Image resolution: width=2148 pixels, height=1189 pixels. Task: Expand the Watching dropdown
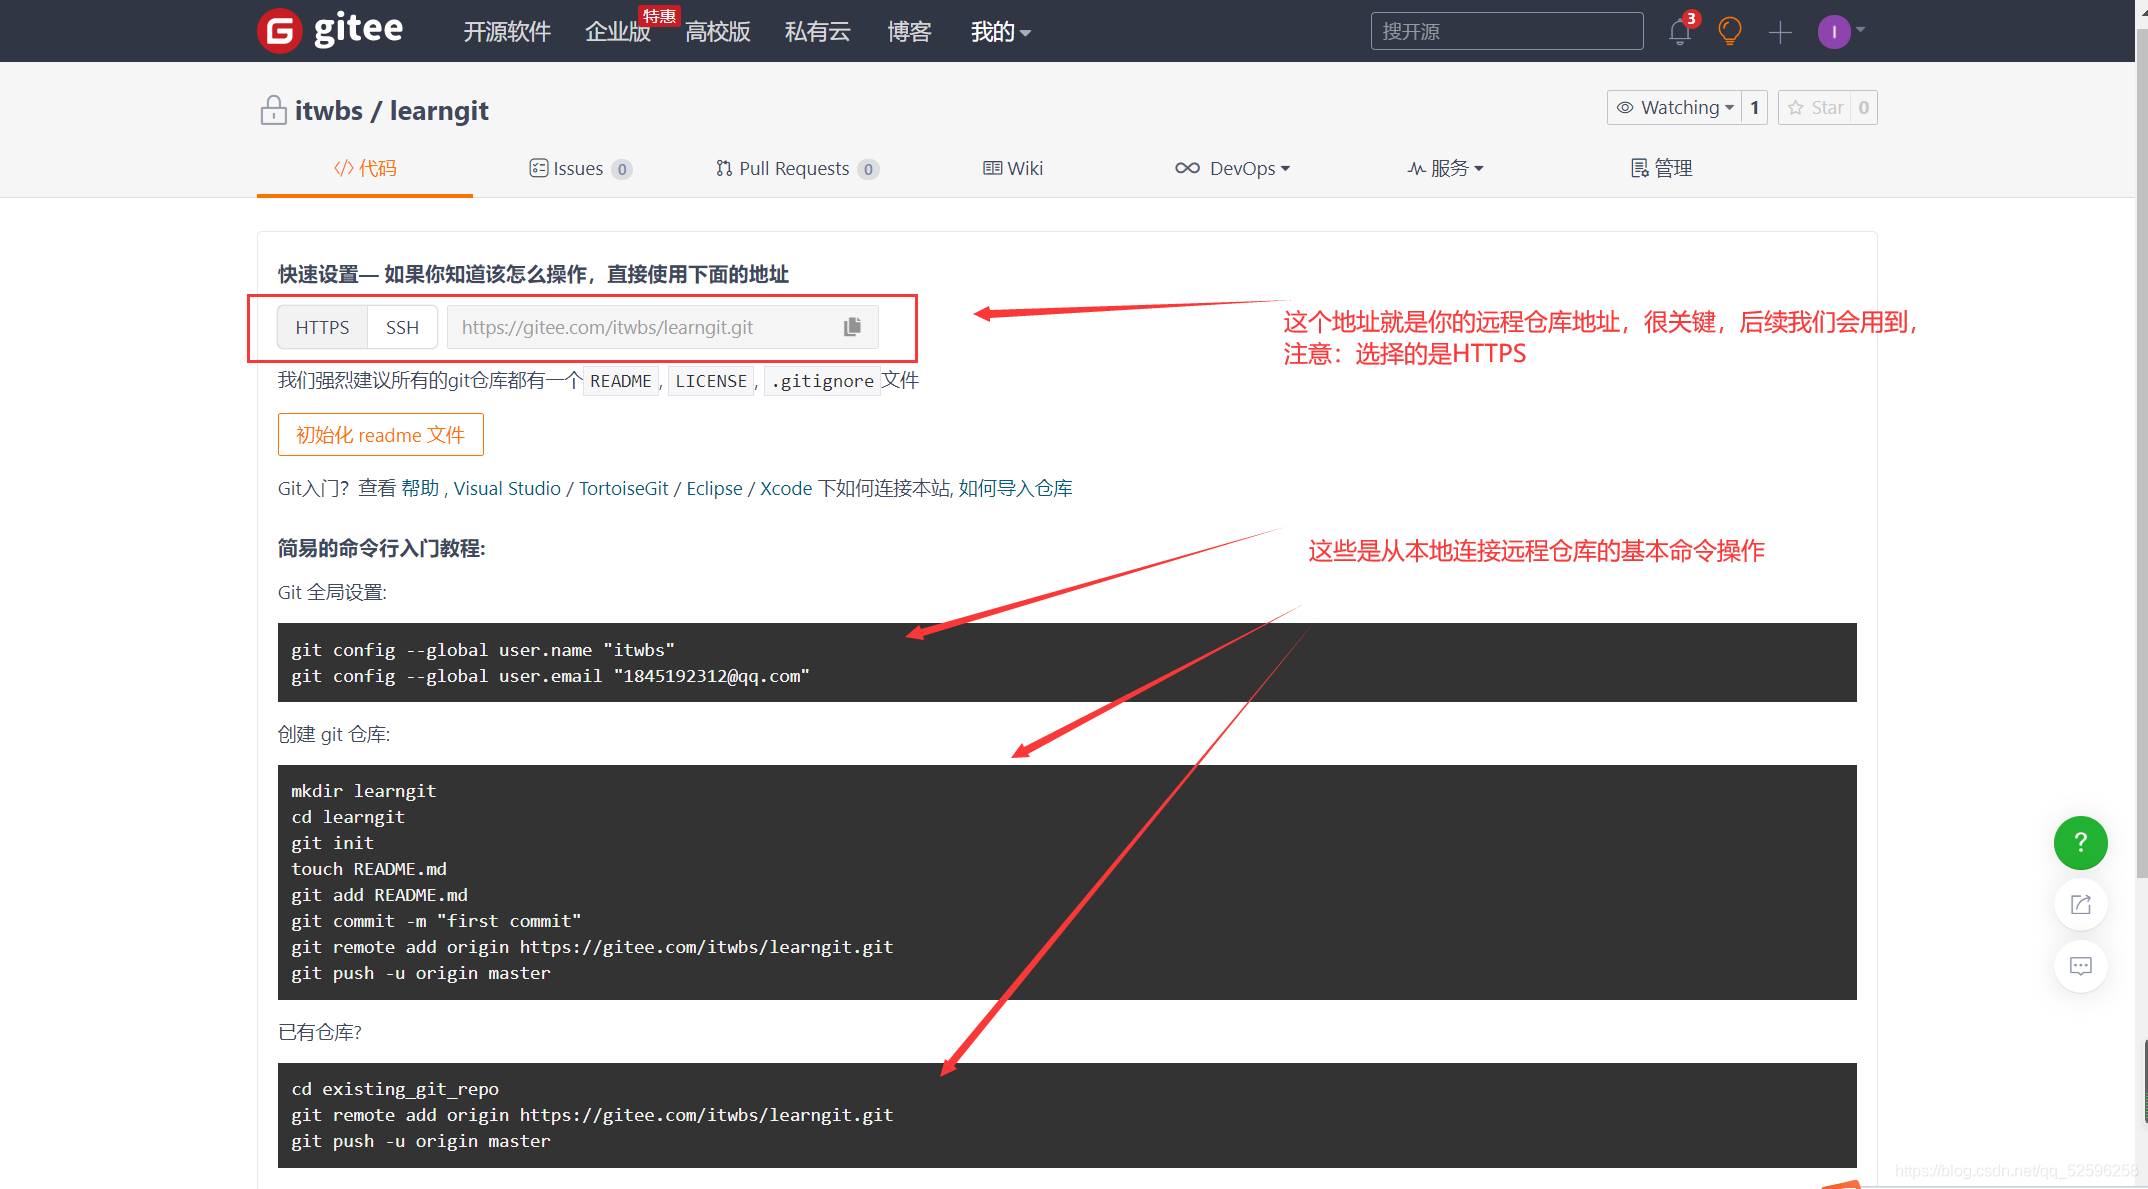1675,108
